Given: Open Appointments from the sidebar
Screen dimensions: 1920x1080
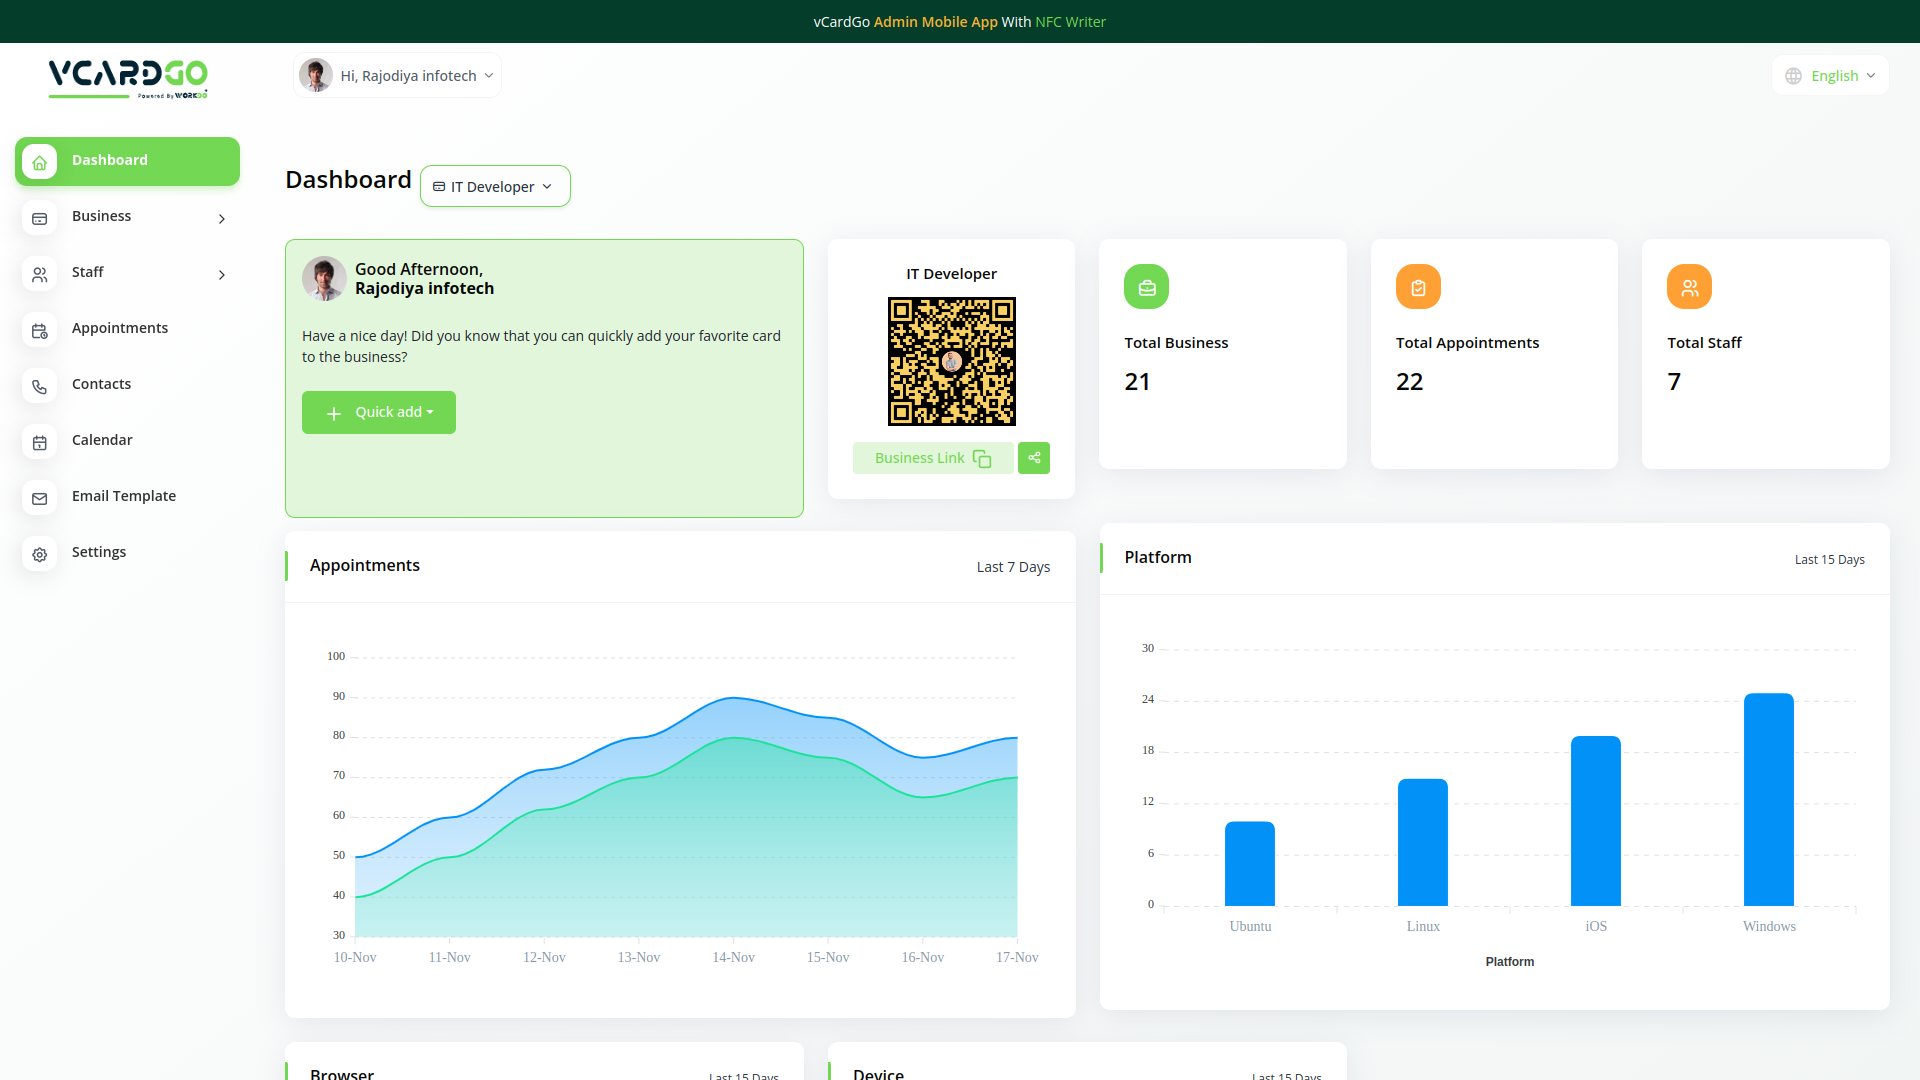Looking at the screenshot, I should (x=120, y=329).
